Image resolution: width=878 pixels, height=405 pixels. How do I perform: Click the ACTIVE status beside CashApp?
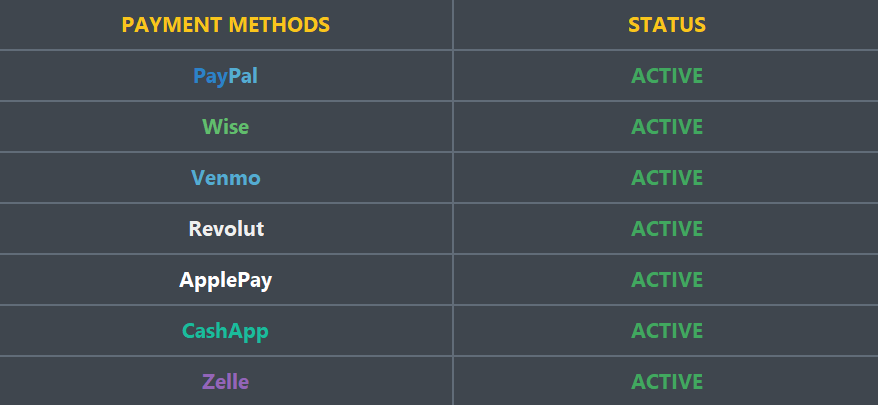667,331
